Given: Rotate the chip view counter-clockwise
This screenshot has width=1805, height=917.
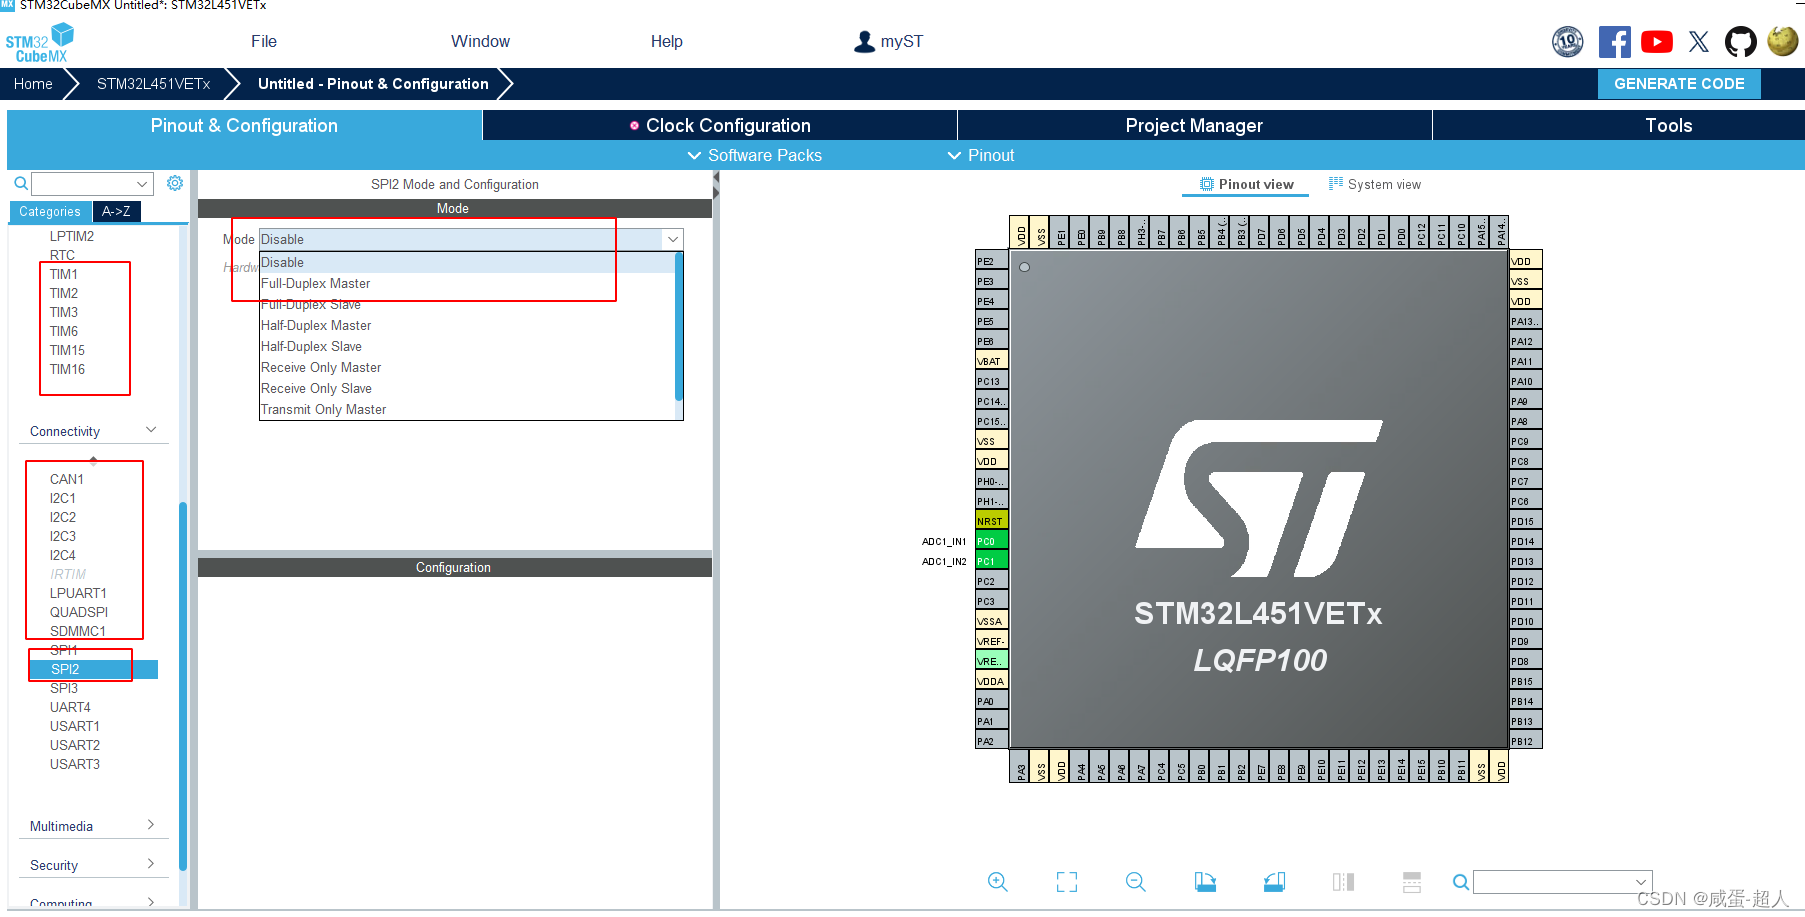Looking at the screenshot, I should click(x=1274, y=881).
